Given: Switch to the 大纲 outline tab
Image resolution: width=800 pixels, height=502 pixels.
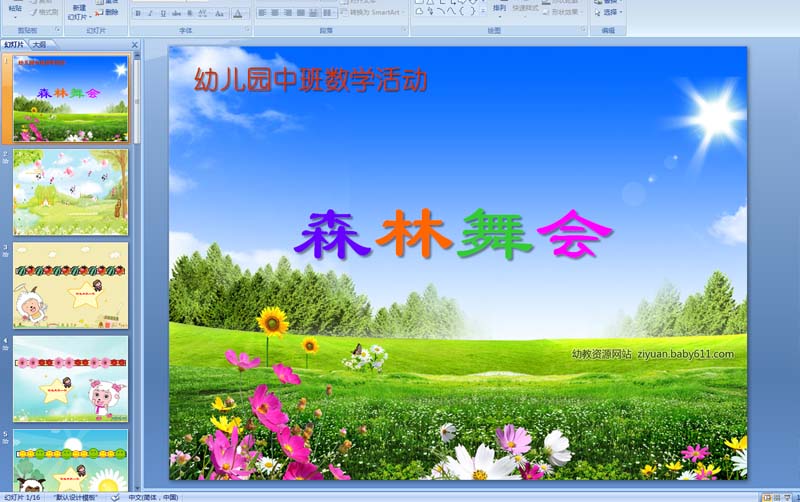Looking at the screenshot, I should tap(39, 45).
